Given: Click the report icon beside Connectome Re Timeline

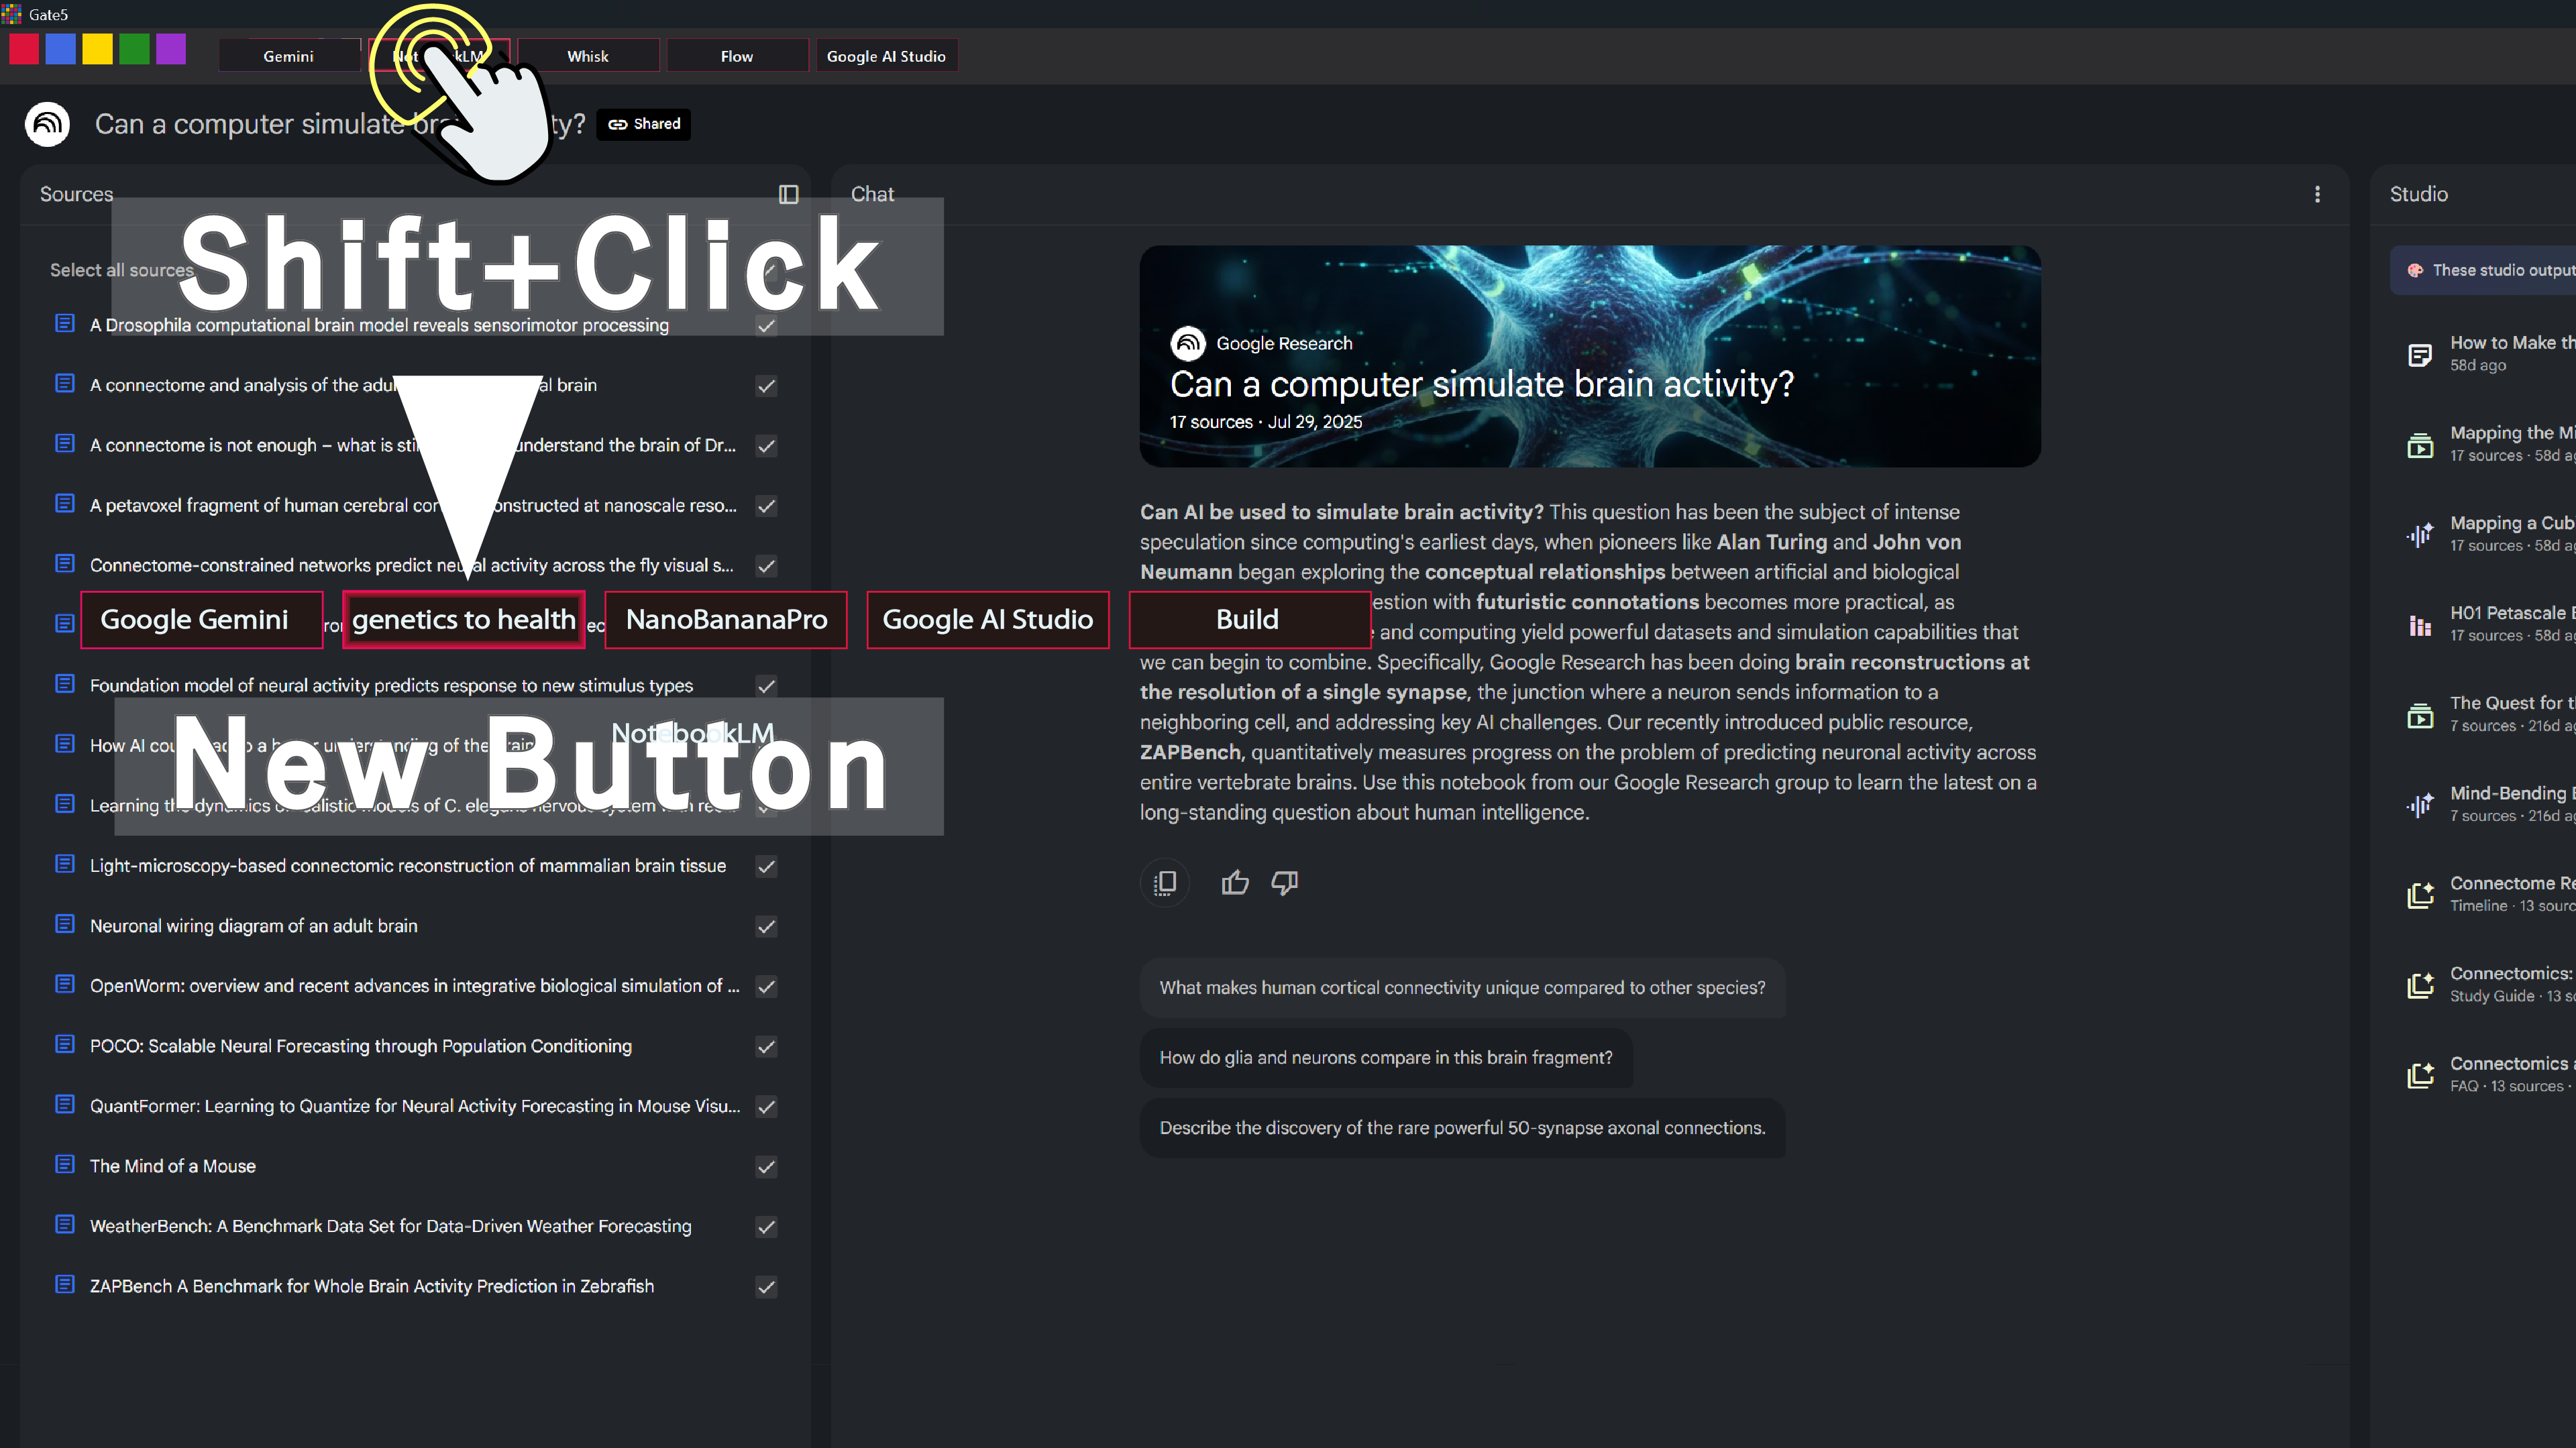Looking at the screenshot, I should (x=2419, y=895).
